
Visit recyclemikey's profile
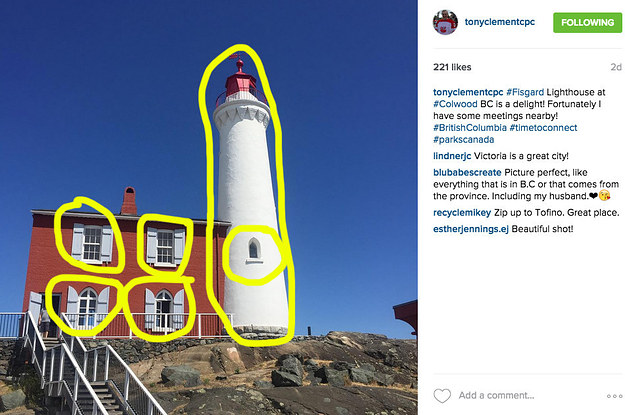462,212
